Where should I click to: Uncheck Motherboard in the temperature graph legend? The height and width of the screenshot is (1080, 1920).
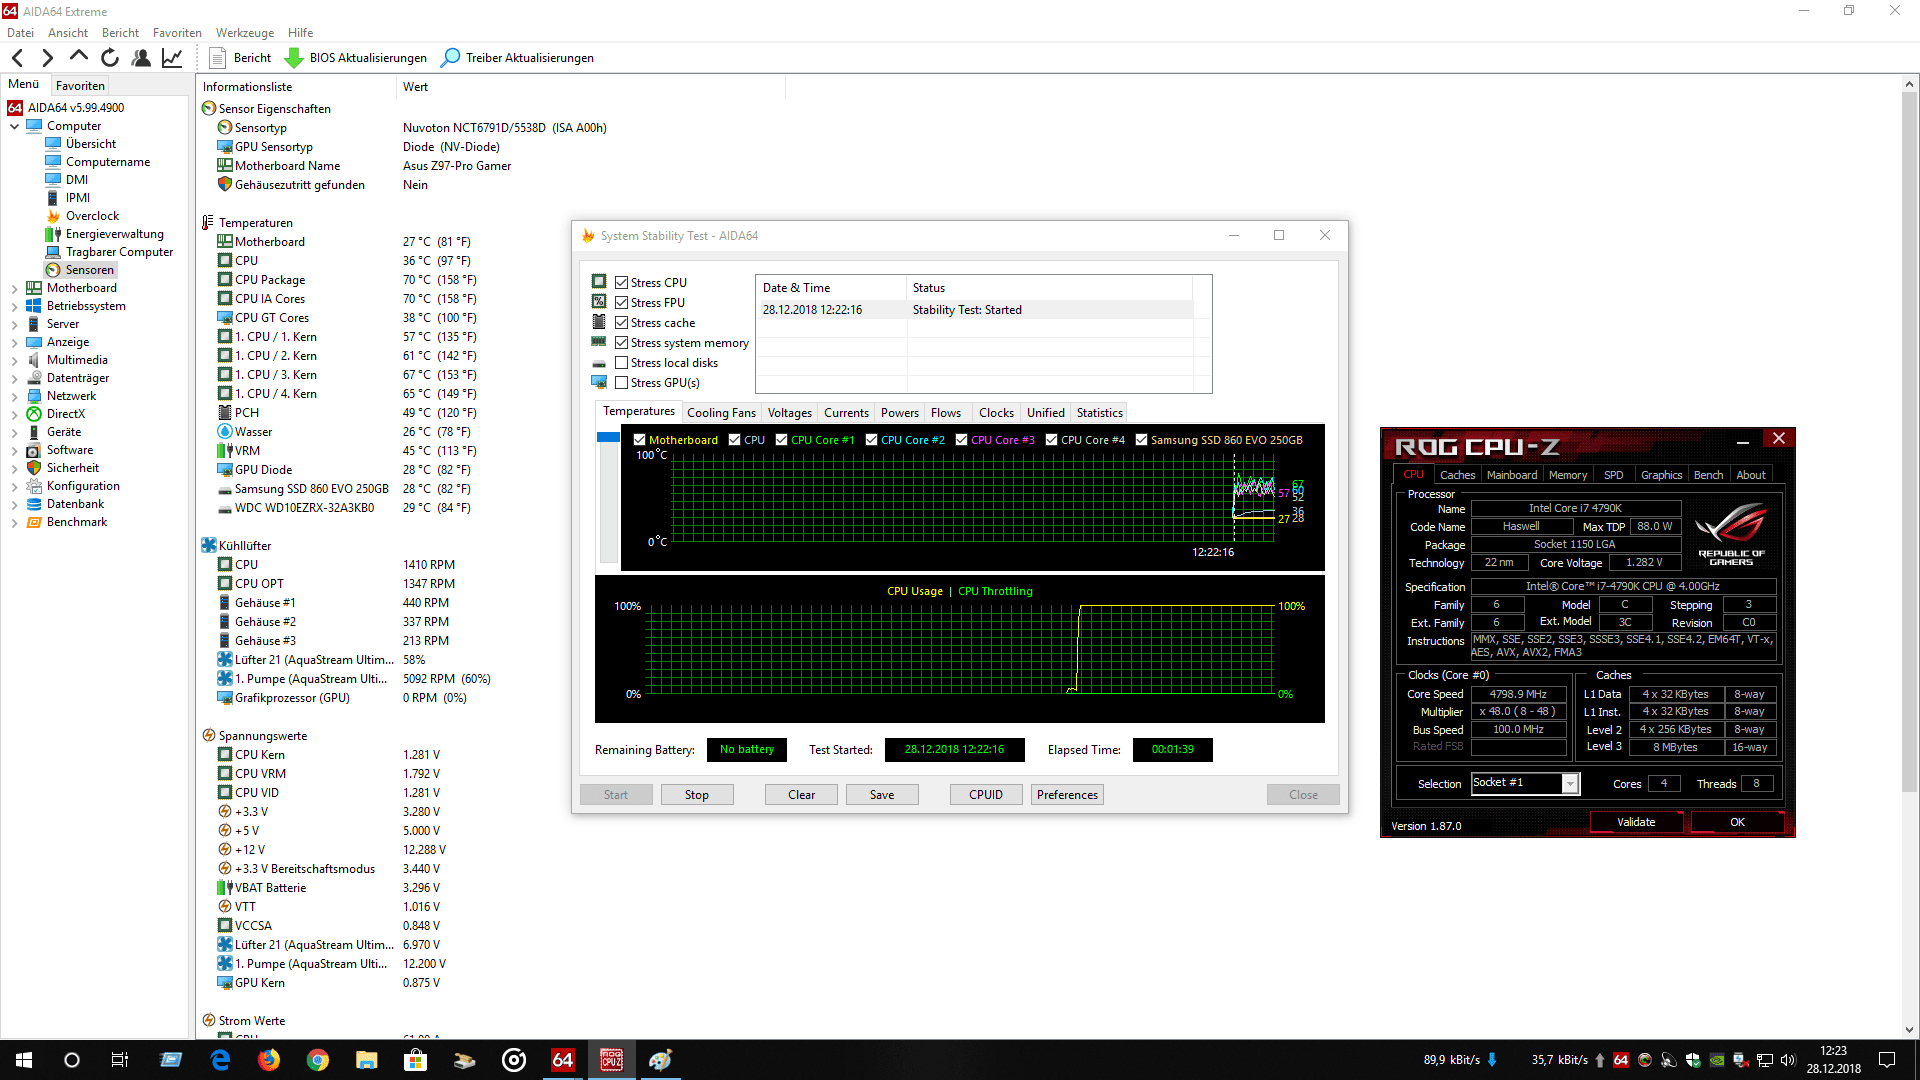click(x=639, y=440)
